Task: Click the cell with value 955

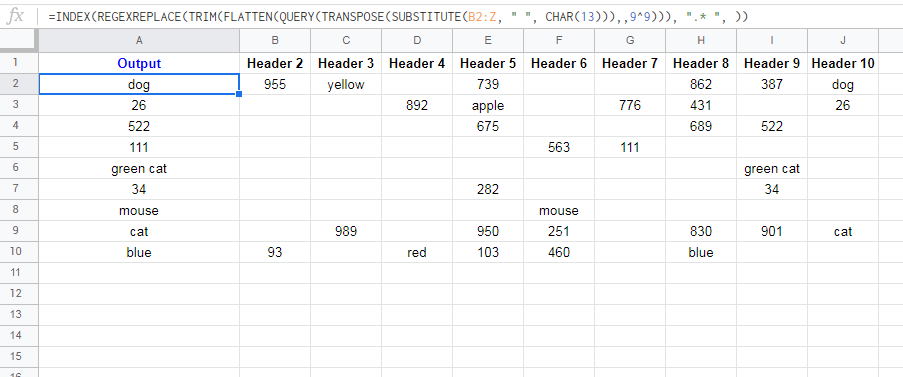Action: tap(275, 85)
